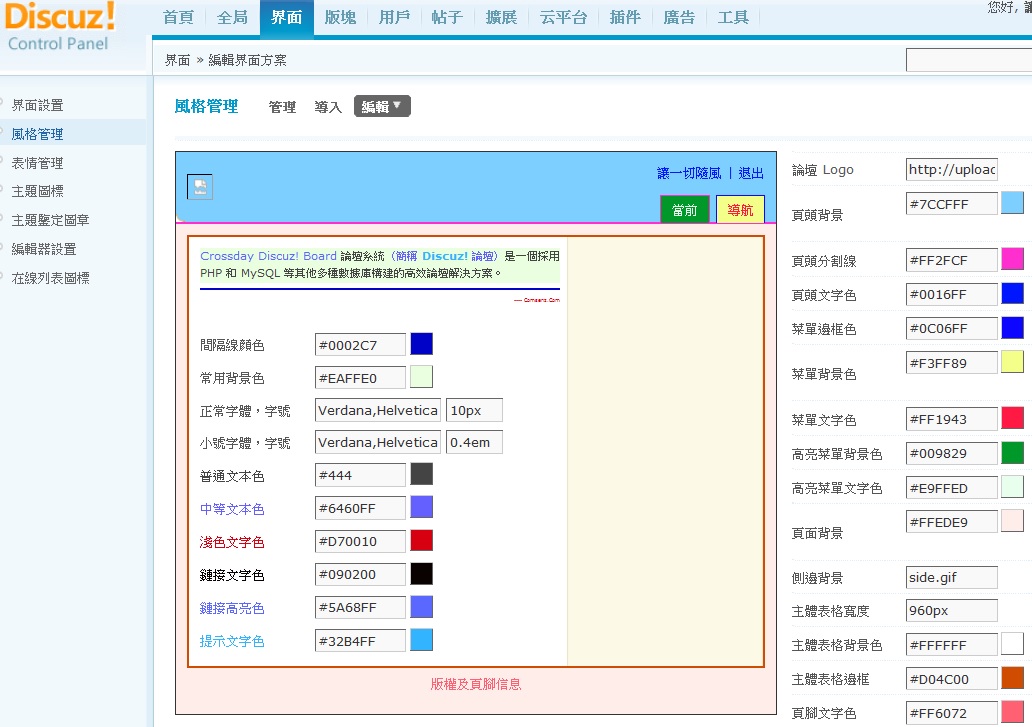Click the broken logo image icon in preview
Viewport: 1032px width, 727px height.
coord(200,187)
